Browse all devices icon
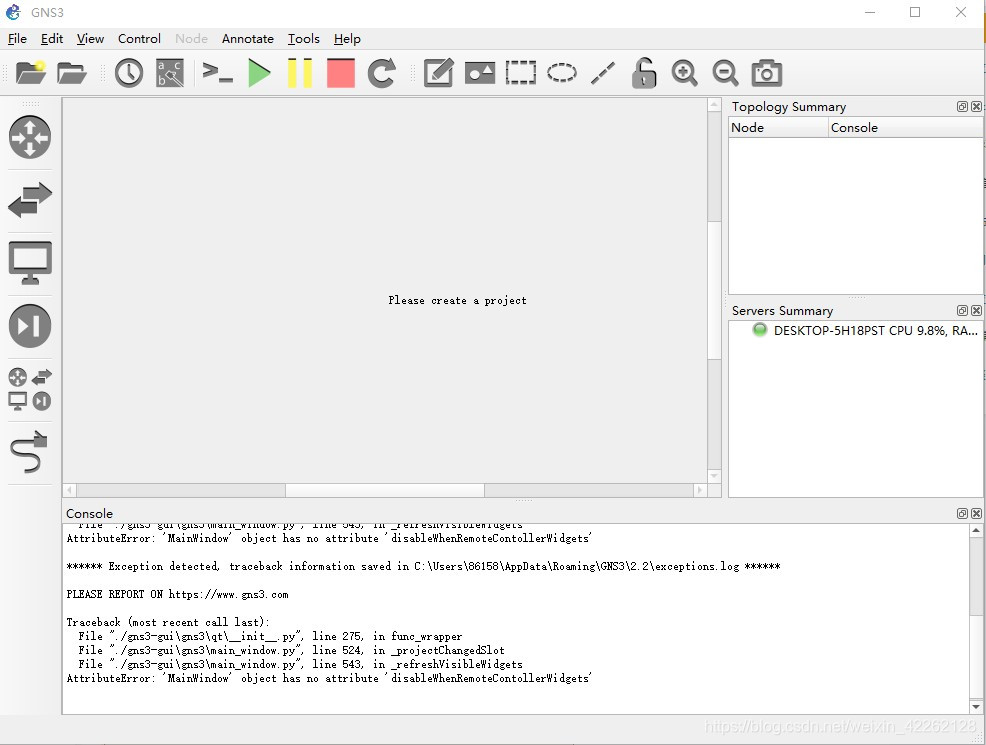 click(30, 389)
